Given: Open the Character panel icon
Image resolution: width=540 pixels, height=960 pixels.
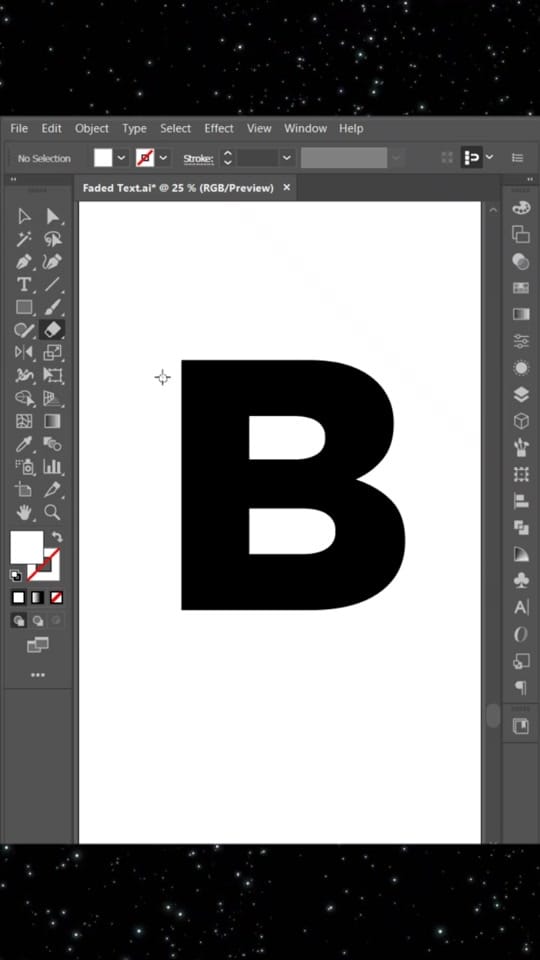Looking at the screenshot, I should tap(521, 607).
